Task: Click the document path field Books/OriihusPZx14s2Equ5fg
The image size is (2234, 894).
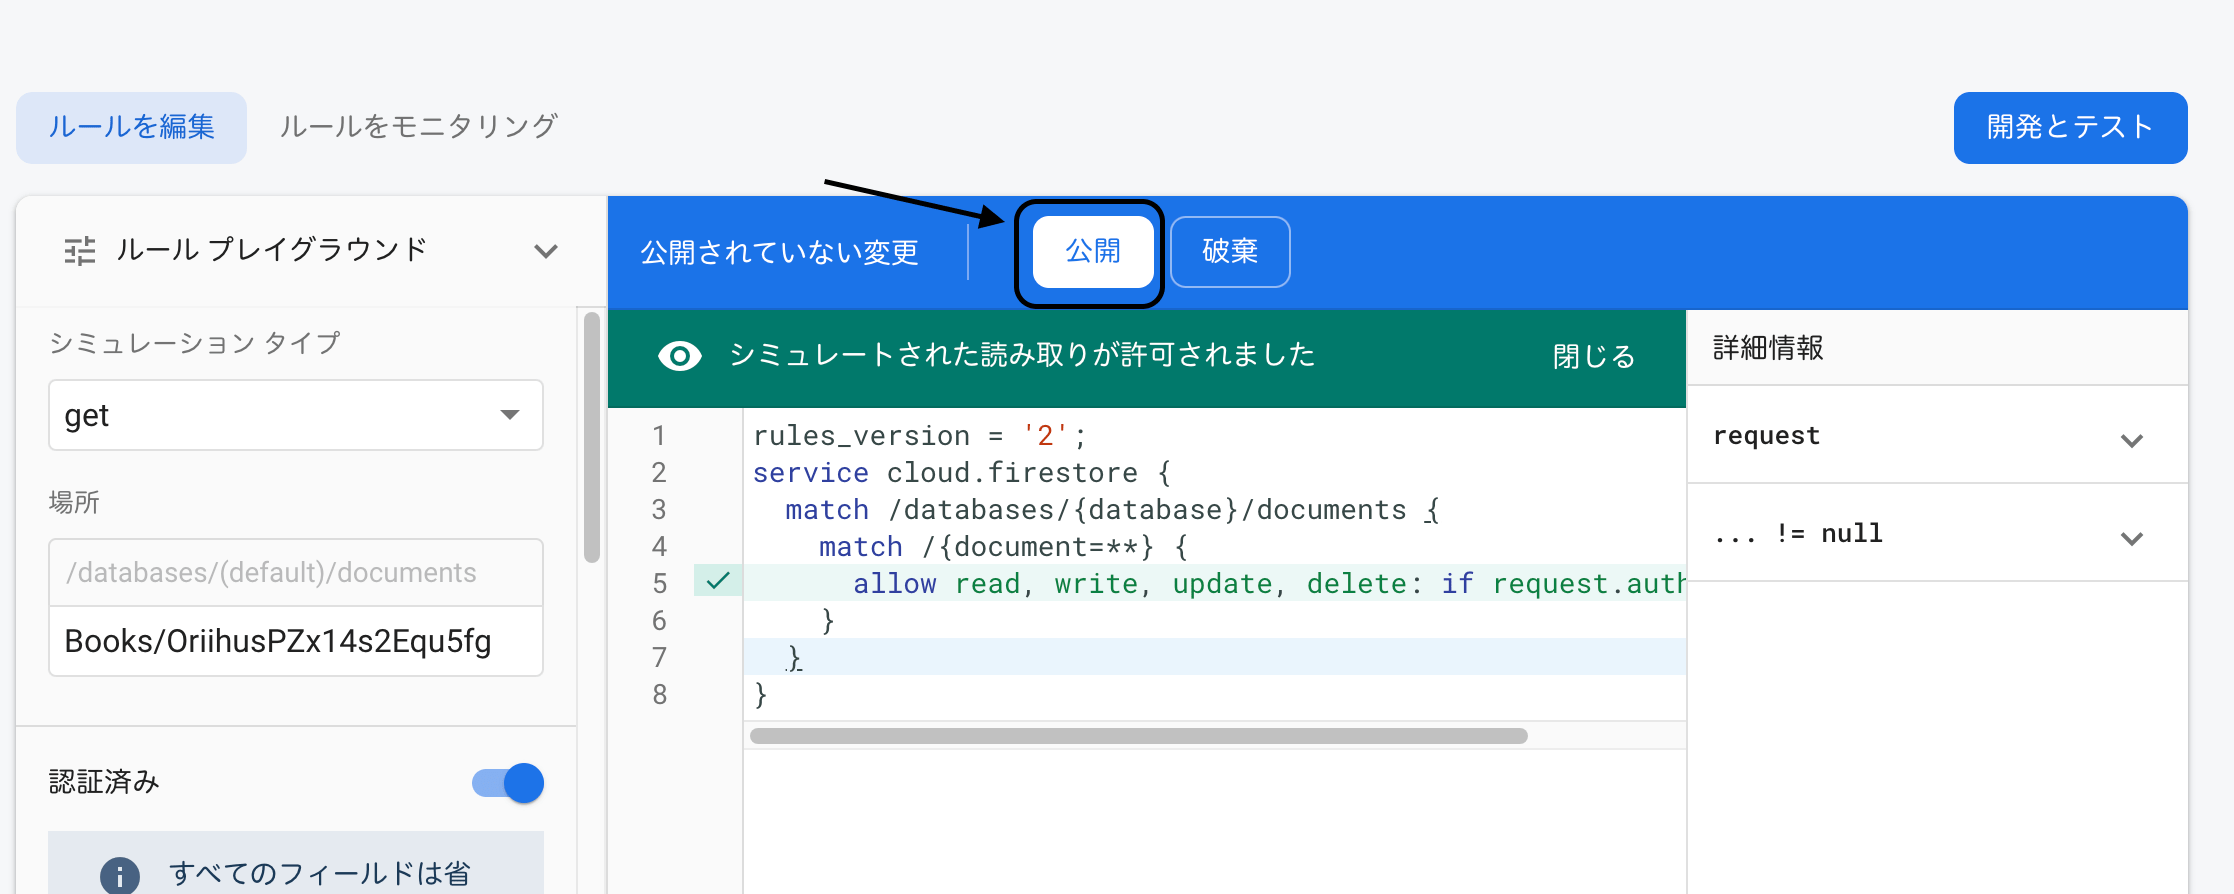Action: click(x=296, y=641)
